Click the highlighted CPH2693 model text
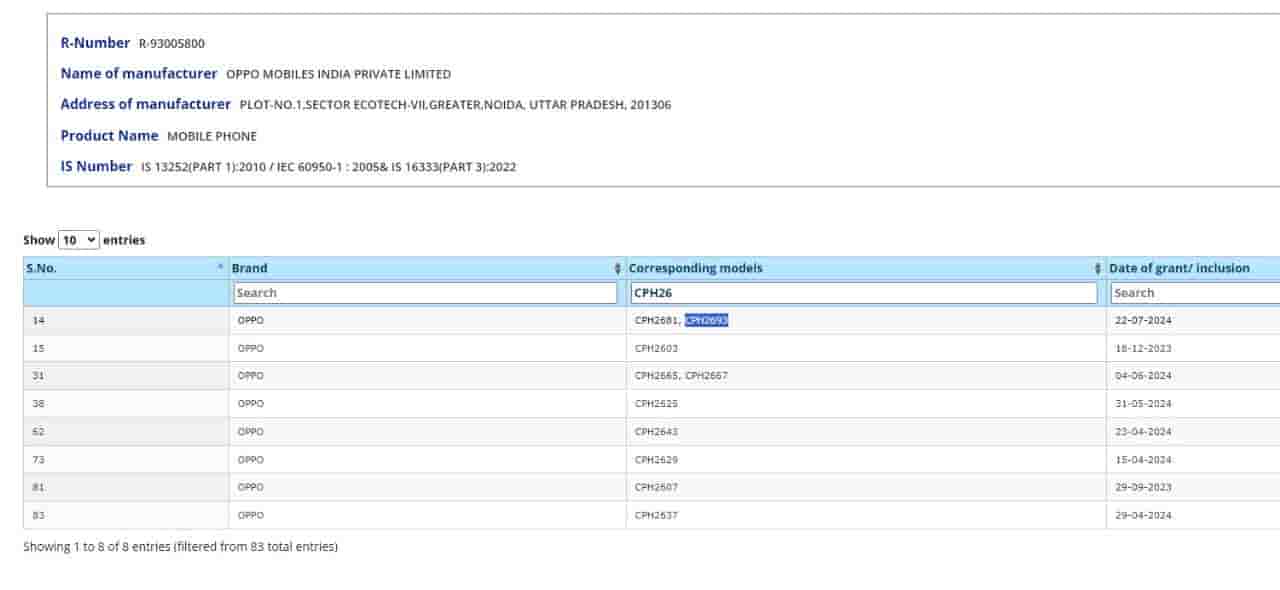The width and height of the screenshot is (1280, 590). coord(706,321)
